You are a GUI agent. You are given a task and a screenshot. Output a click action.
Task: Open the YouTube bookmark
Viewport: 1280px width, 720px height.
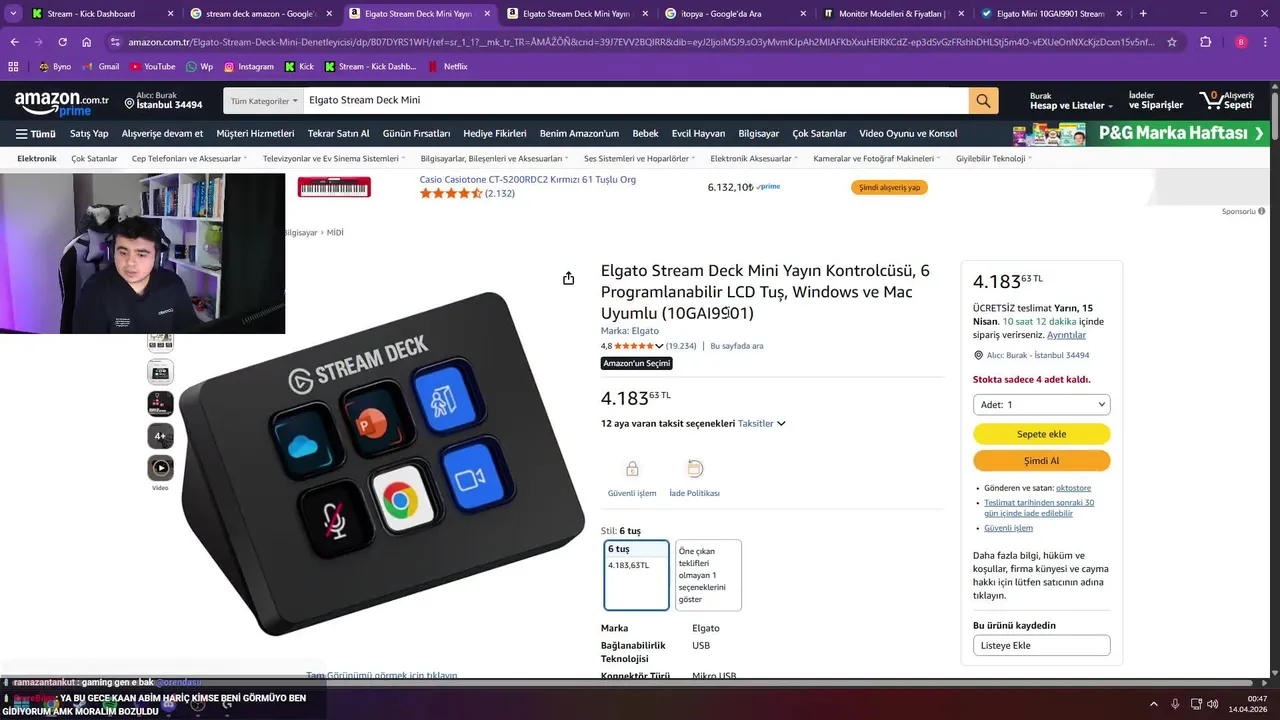pos(152,66)
